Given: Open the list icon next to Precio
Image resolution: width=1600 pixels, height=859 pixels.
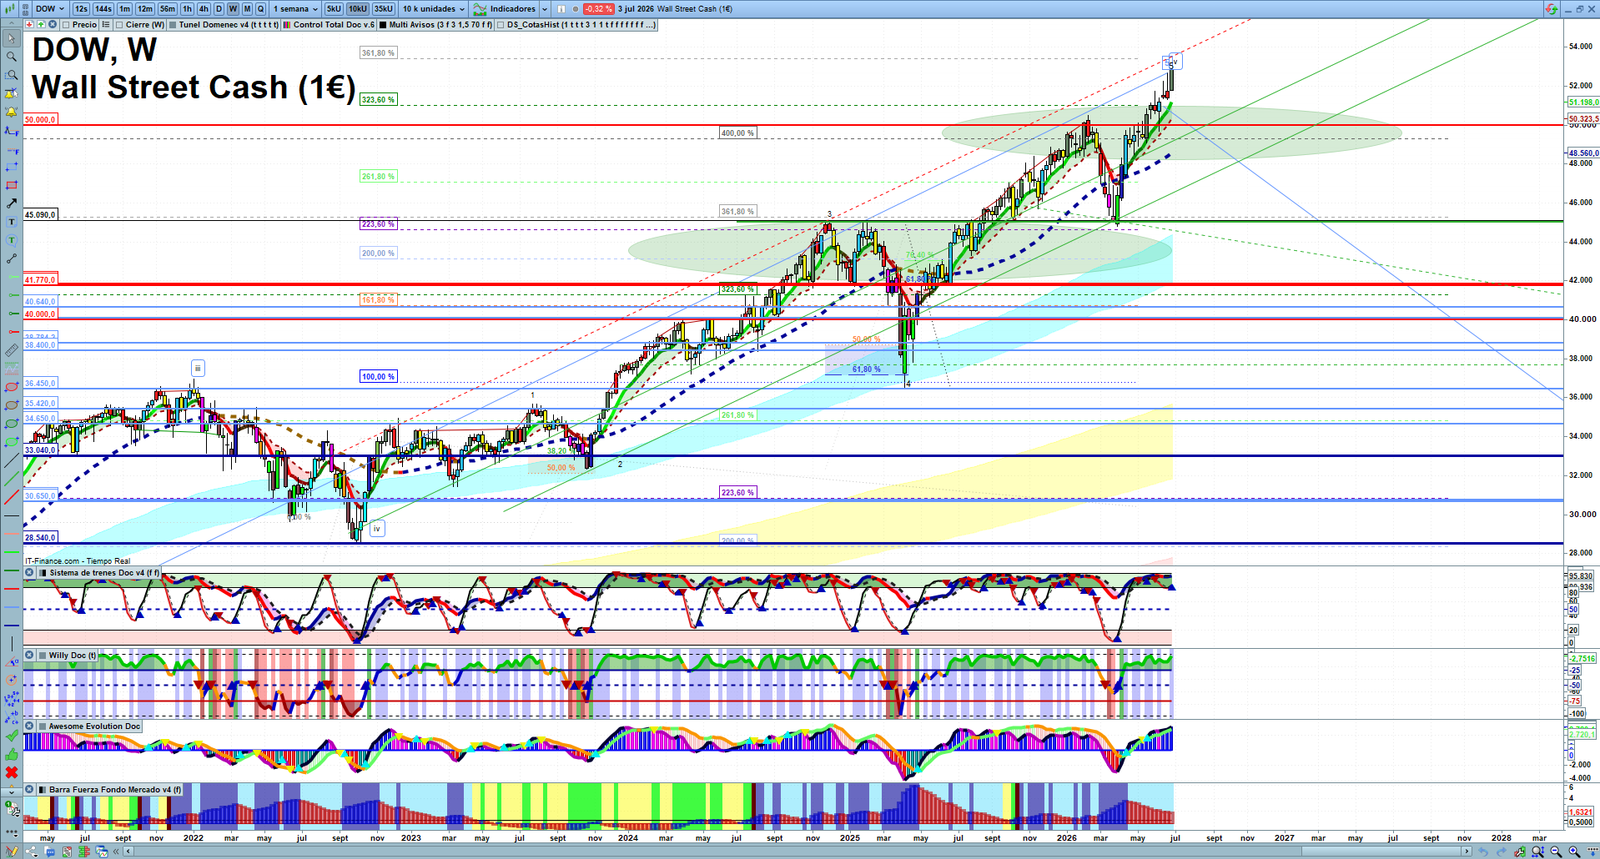Looking at the screenshot, I should pos(105,24).
